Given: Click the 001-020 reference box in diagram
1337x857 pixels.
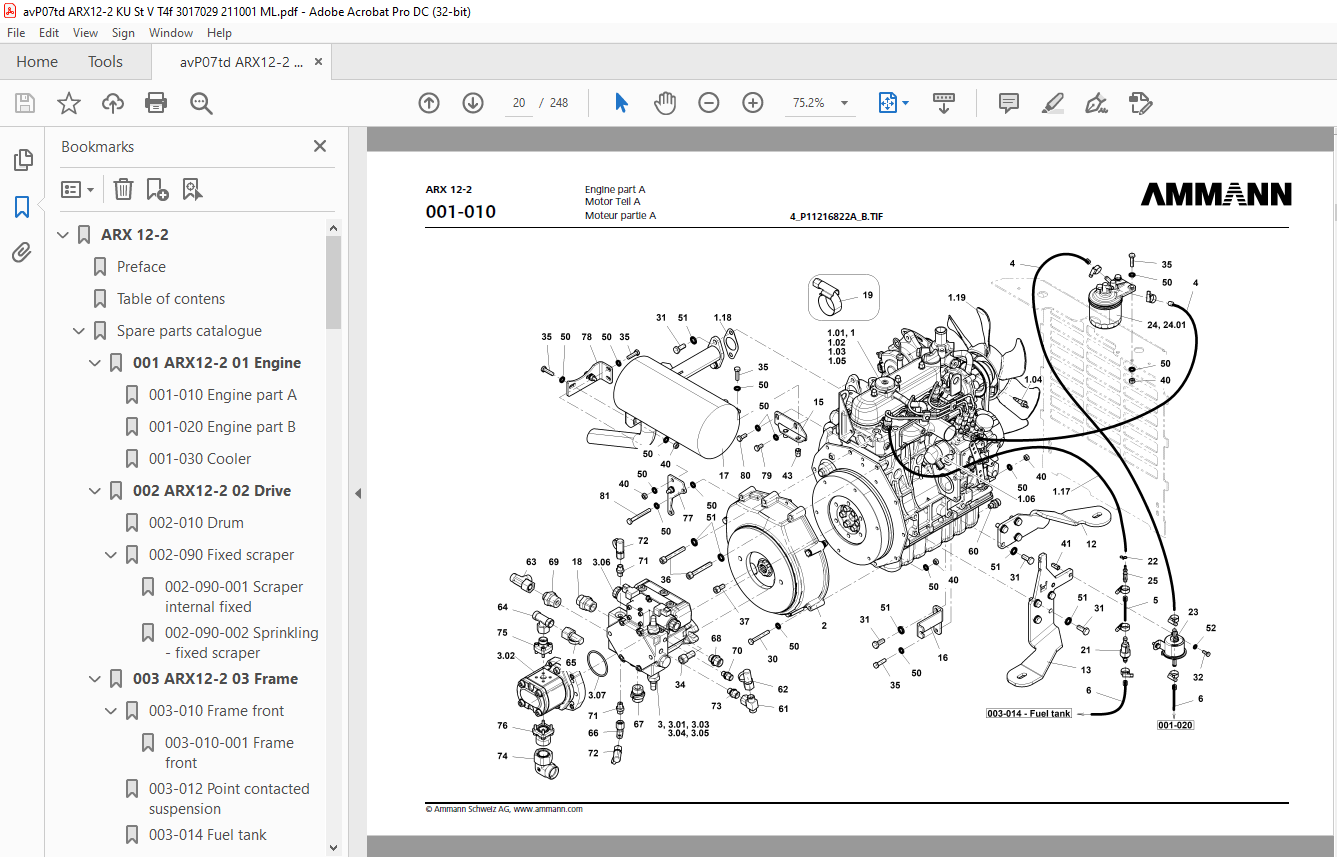Looking at the screenshot, I should click(x=1175, y=725).
